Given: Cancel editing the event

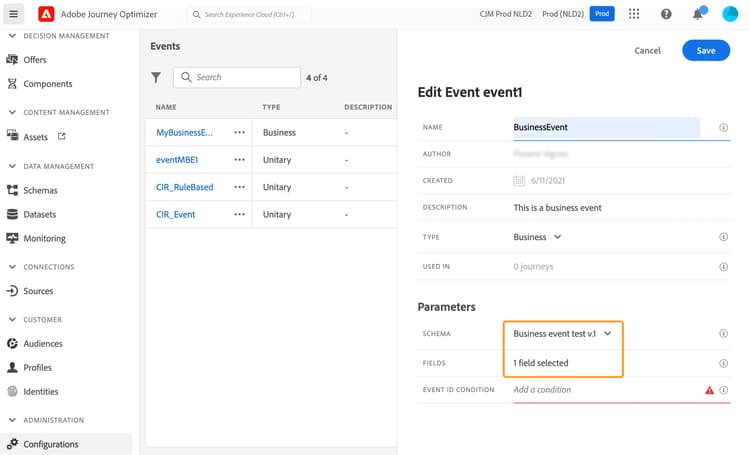Looking at the screenshot, I should [647, 51].
